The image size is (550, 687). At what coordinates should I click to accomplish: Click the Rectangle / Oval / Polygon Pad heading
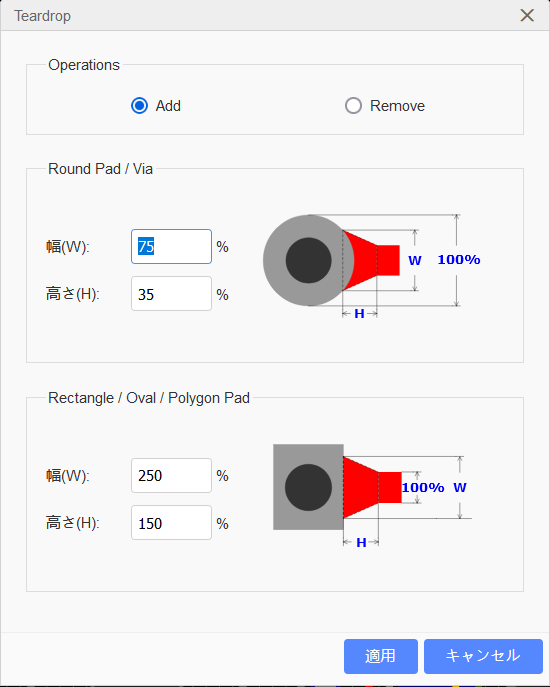(x=149, y=398)
